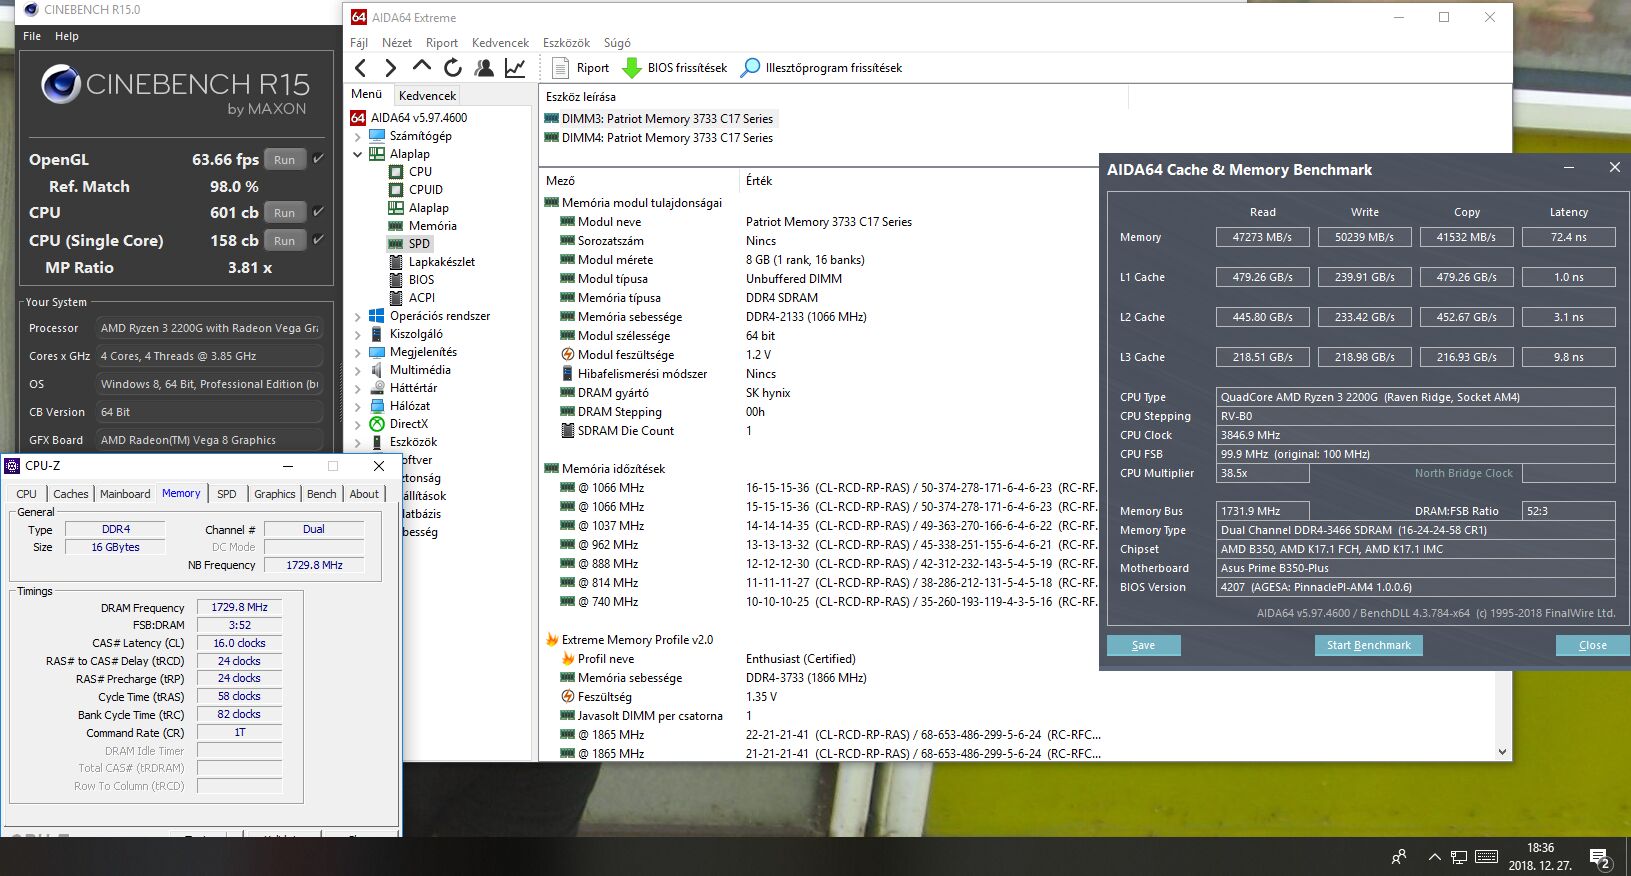Switch to CPU-Z Caches tab
The image size is (1631, 876).
pyautogui.click(x=70, y=494)
